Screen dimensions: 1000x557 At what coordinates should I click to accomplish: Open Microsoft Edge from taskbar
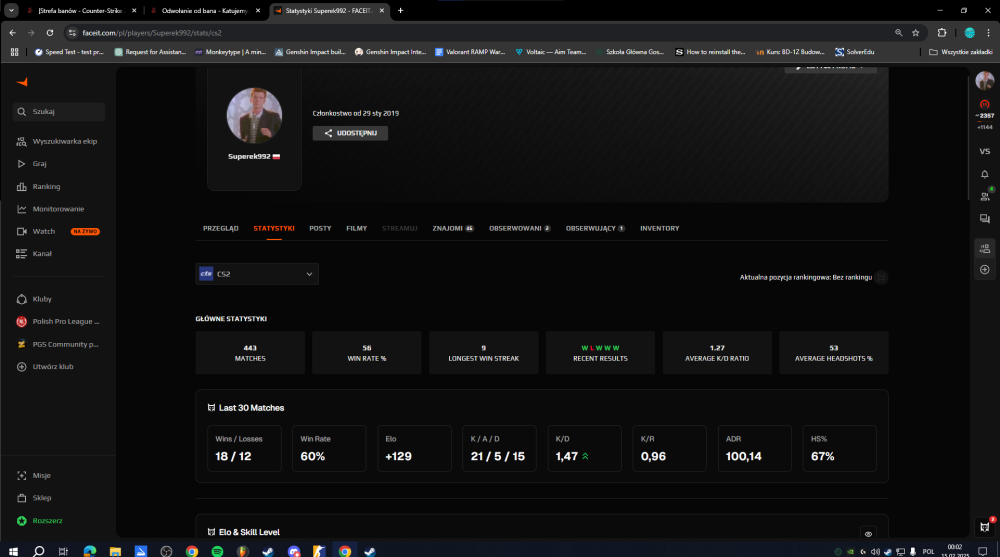pyautogui.click(x=89, y=551)
